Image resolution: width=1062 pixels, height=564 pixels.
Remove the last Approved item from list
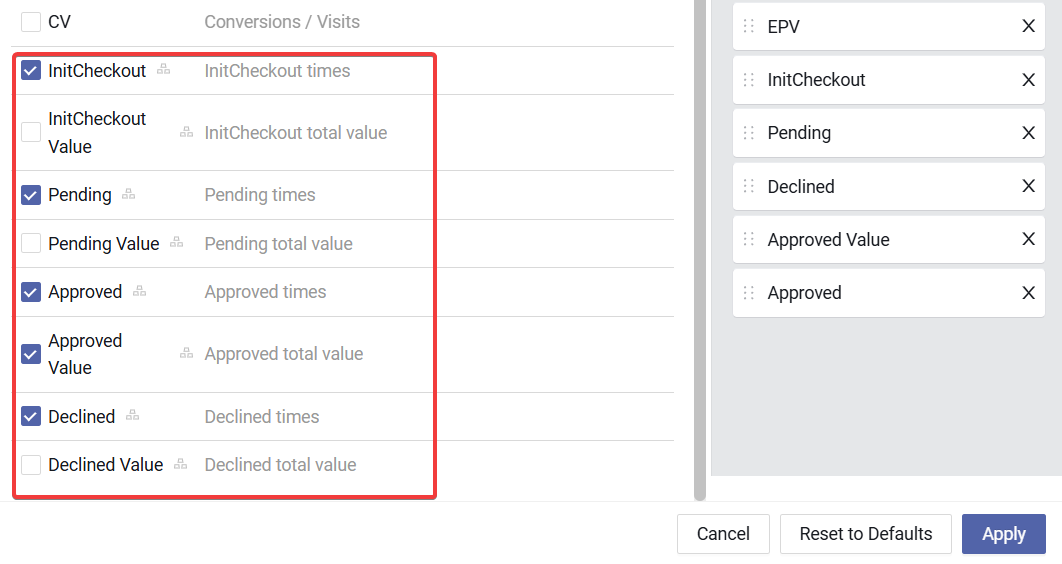click(x=1028, y=293)
